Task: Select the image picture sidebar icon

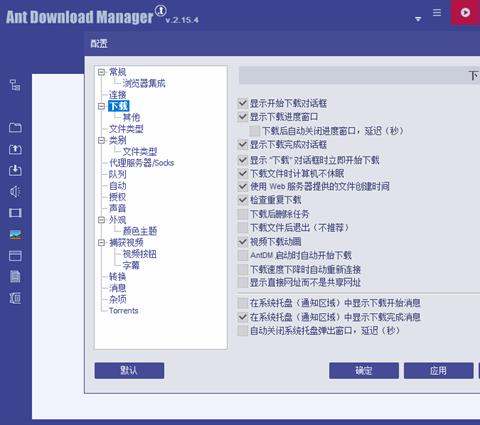Action: (x=15, y=234)
